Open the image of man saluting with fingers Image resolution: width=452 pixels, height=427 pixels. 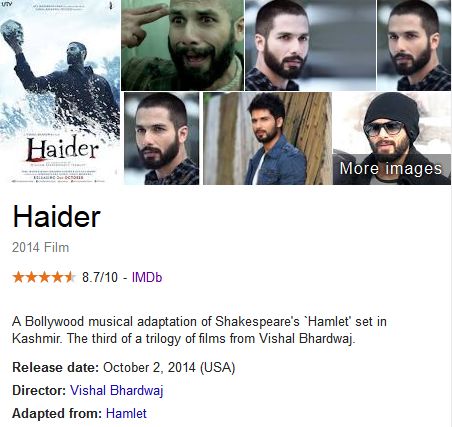coord(182,45)
